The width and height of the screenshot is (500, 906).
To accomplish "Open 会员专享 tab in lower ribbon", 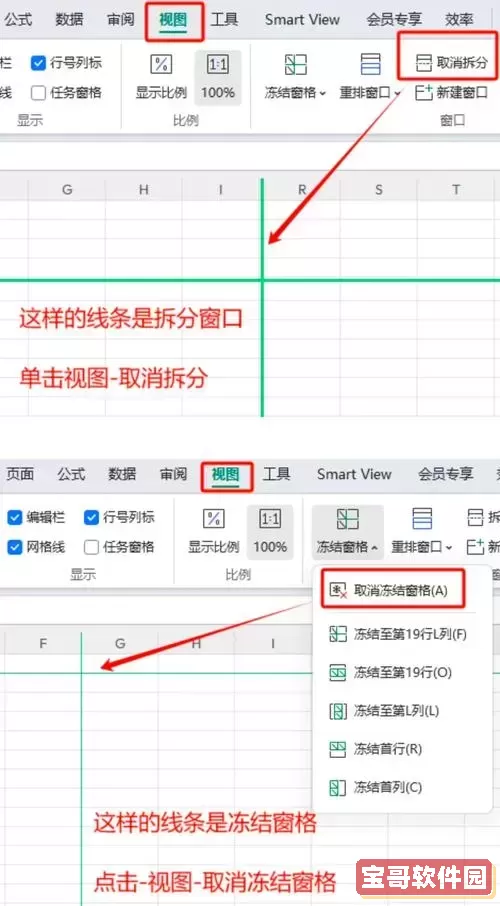I will [x=446, y=474].
